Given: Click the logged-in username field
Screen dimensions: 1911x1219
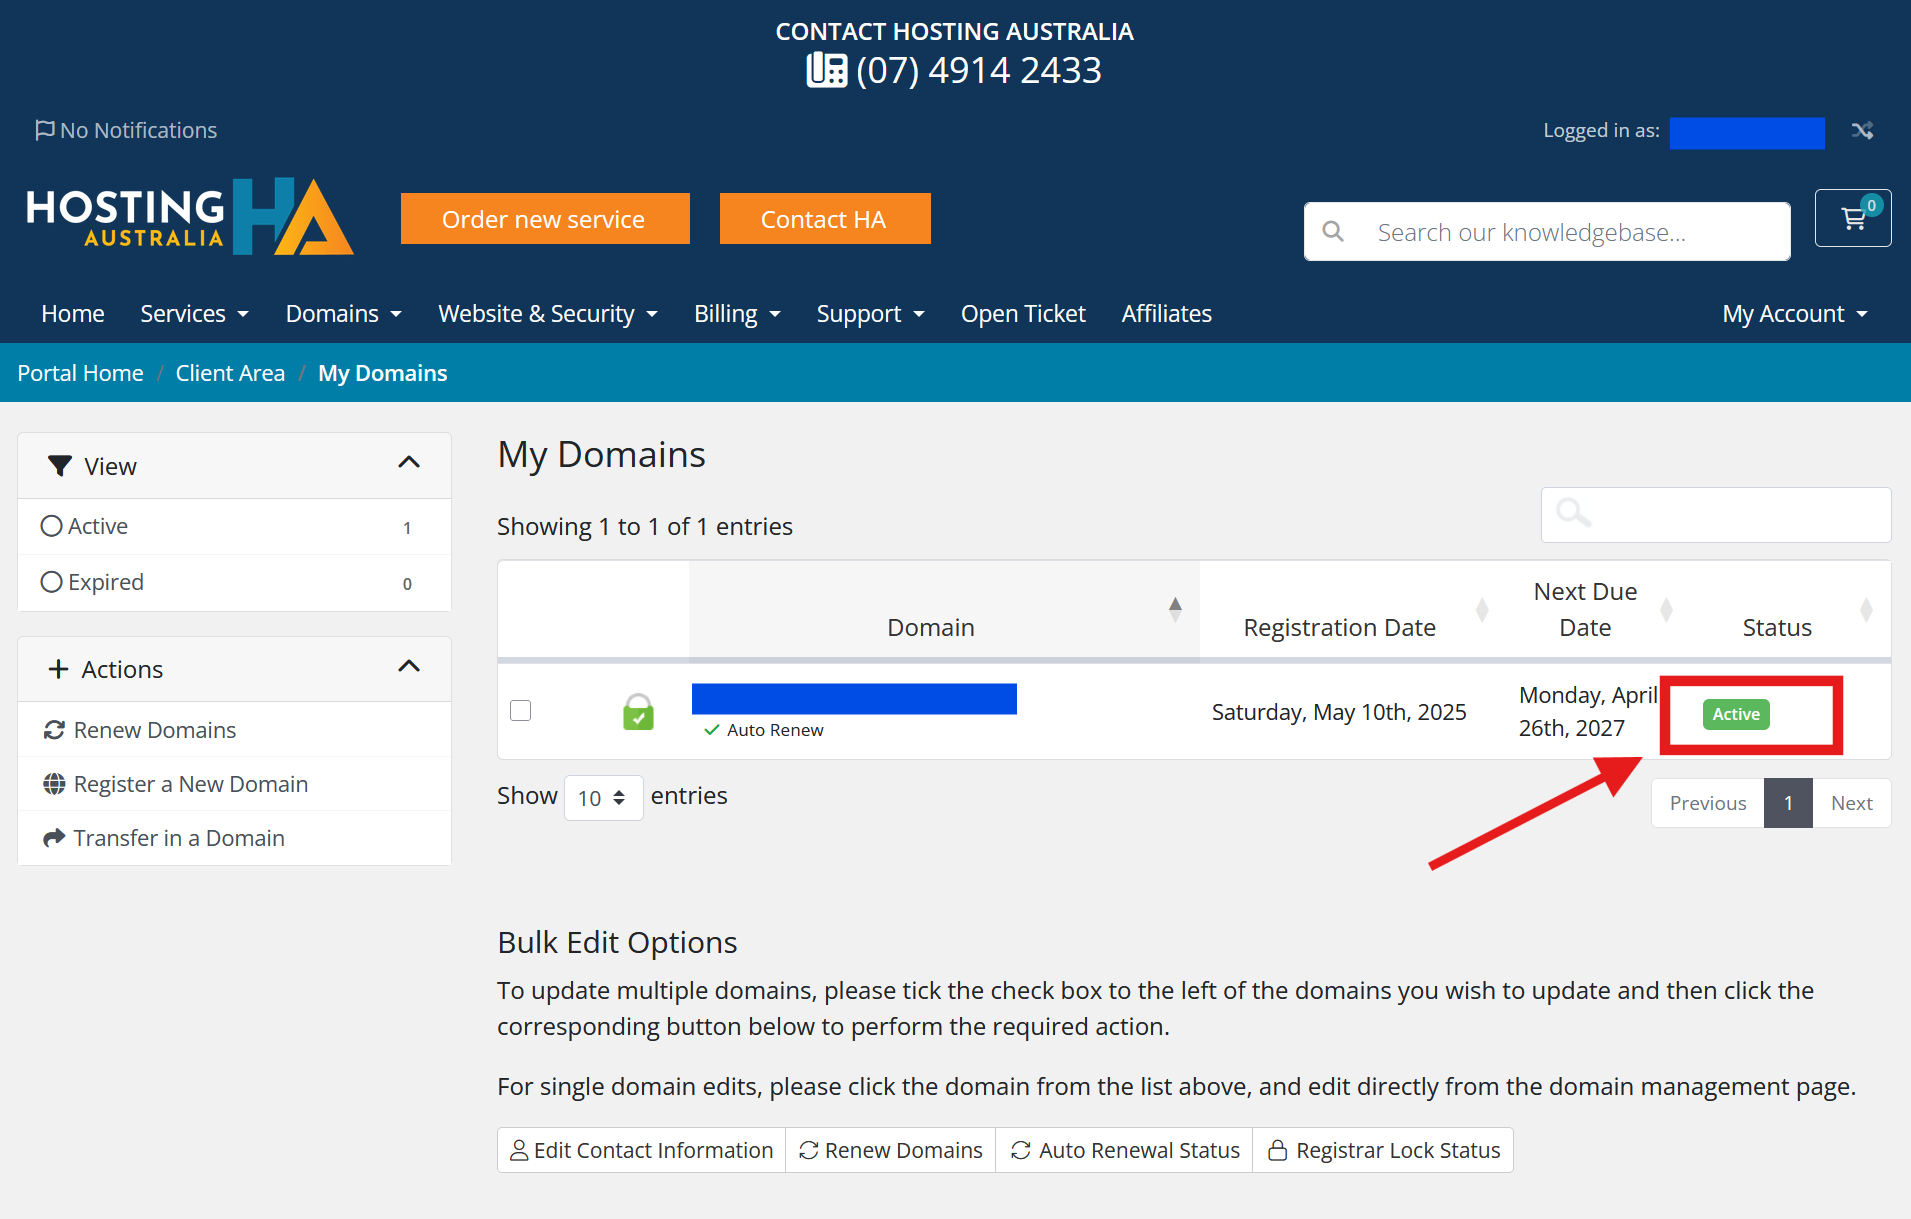Looking at the screenshot, I should (1747, 133).
